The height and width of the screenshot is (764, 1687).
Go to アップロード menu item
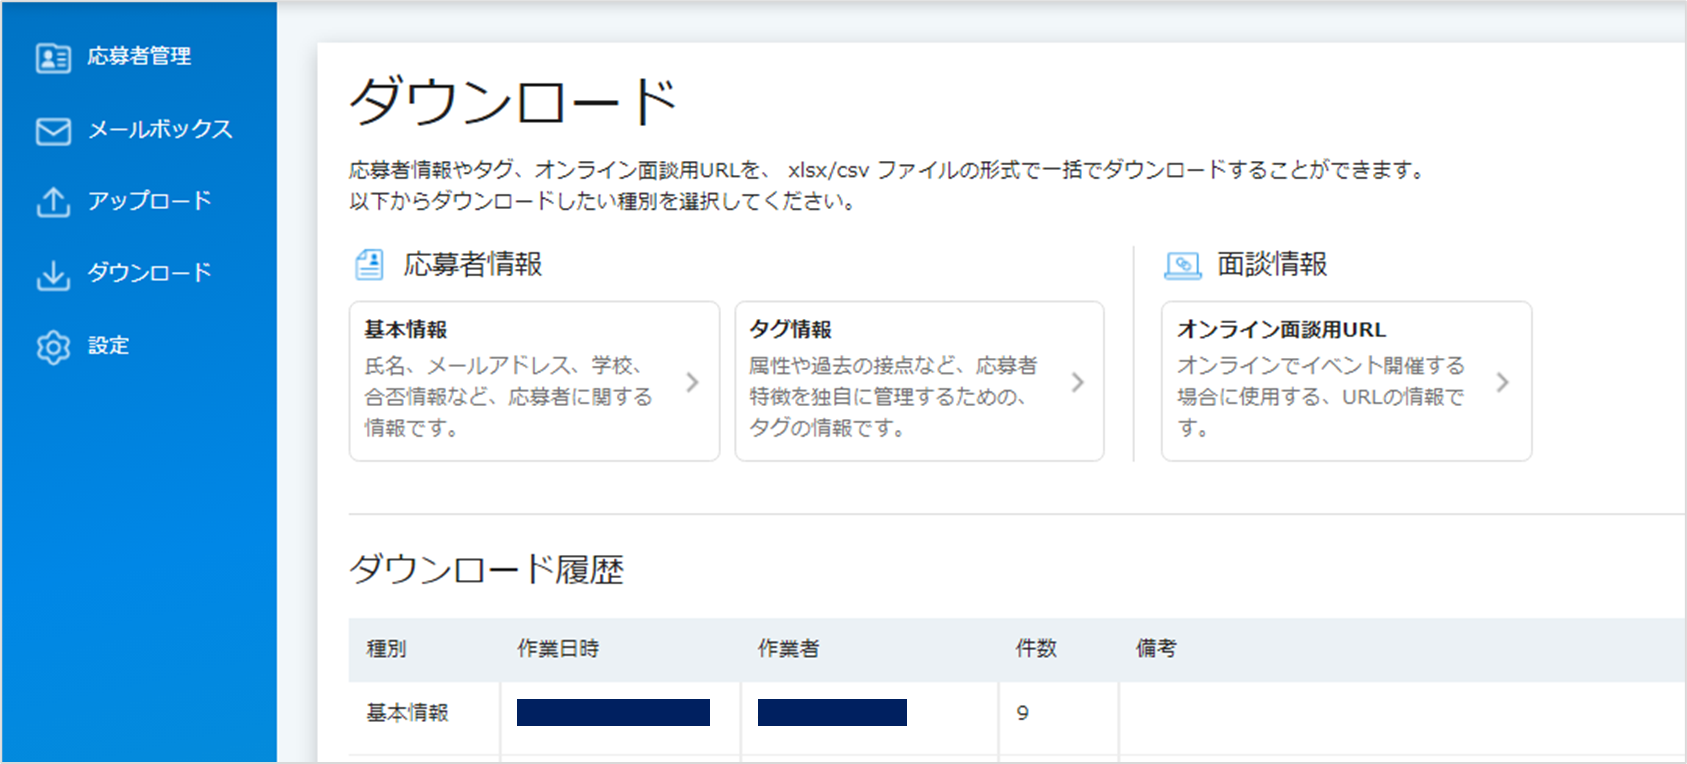150,201
